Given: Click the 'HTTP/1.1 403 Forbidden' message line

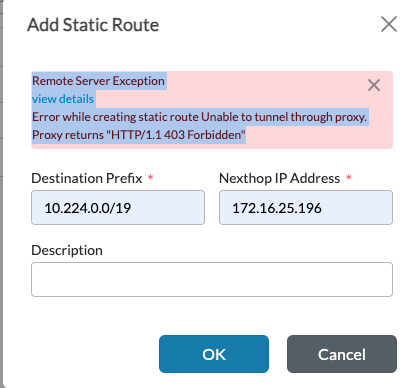Looking at the screenshot, I should [x=139, y=135].
